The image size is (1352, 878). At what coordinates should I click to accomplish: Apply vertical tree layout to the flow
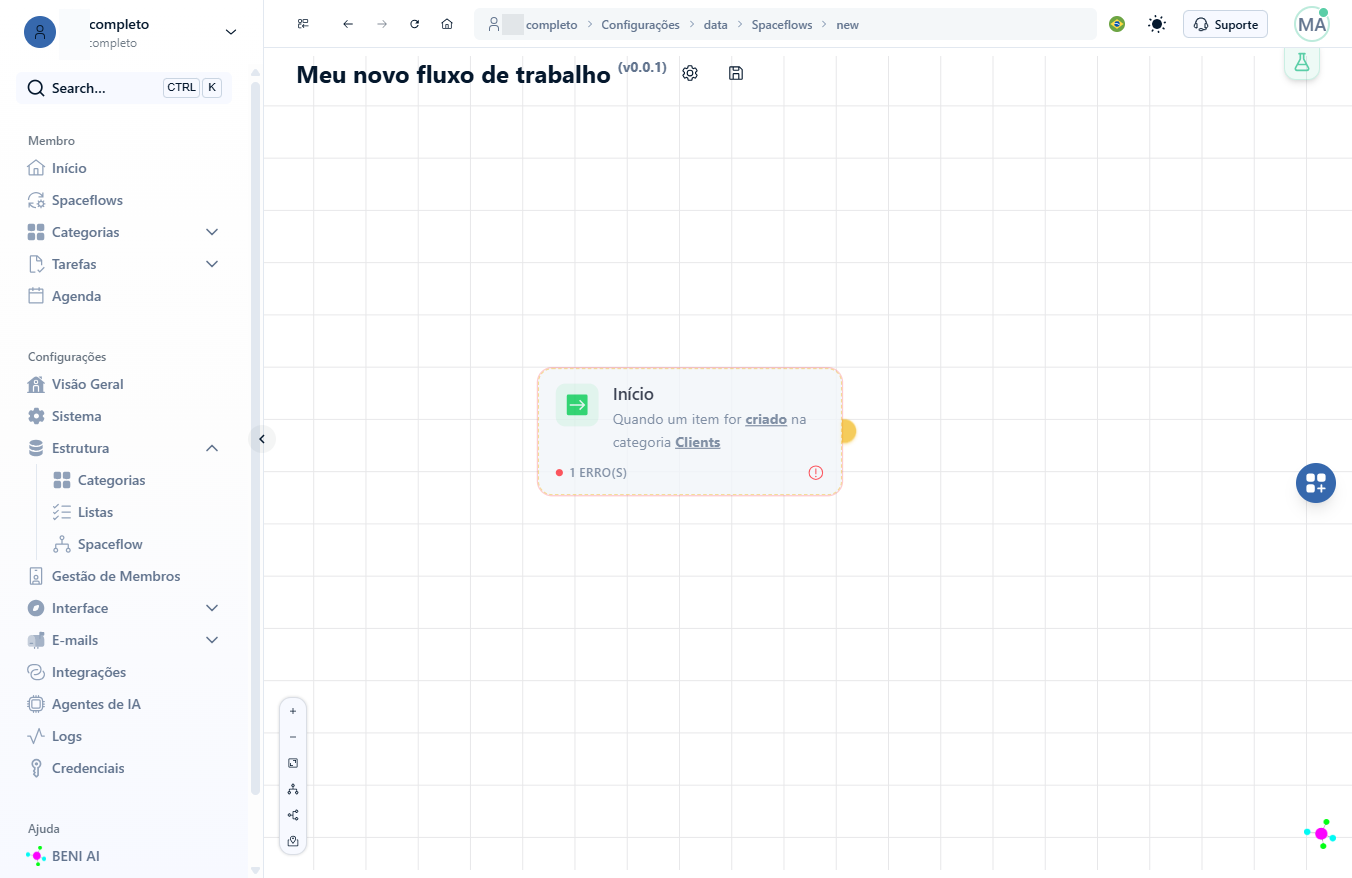pyautogui.click(x=293, y=789)
